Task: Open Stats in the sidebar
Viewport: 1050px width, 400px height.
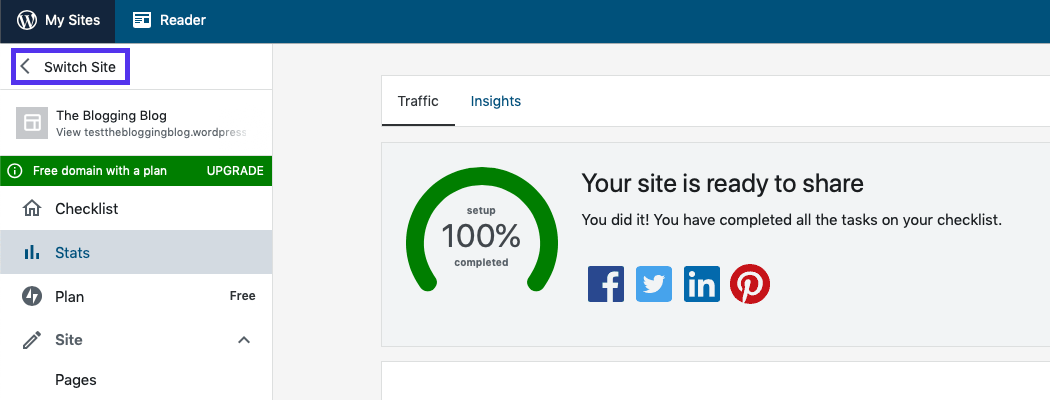Action: tap(72, 253)
